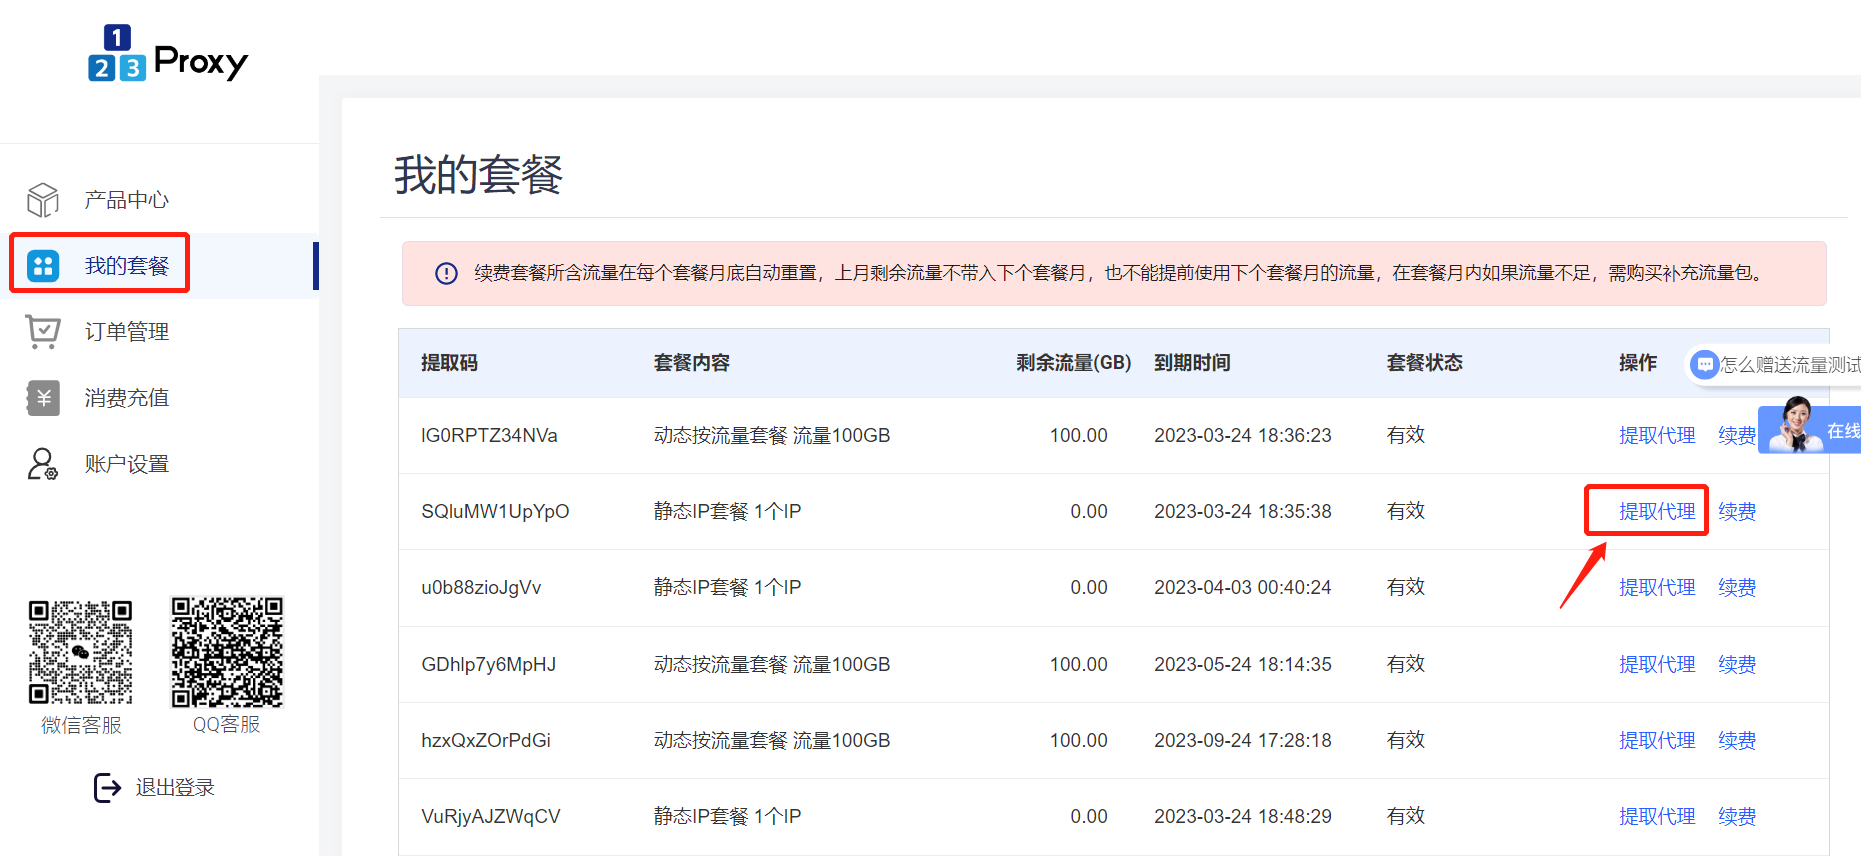
Task: Click the 账户设置 user icon
Action: (43, 464)
